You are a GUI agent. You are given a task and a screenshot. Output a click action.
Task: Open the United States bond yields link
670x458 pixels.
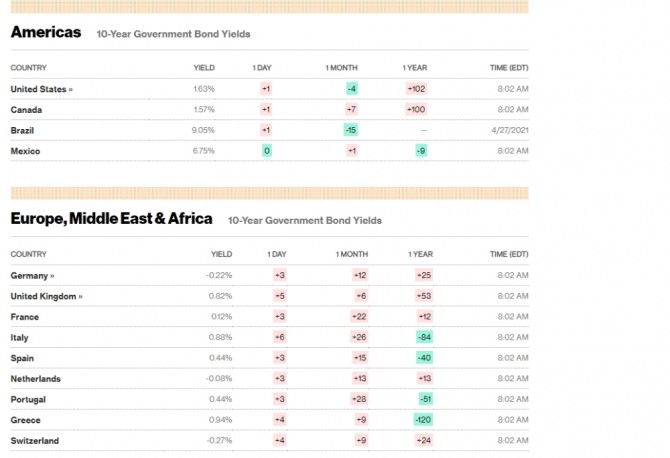(41, 89)
